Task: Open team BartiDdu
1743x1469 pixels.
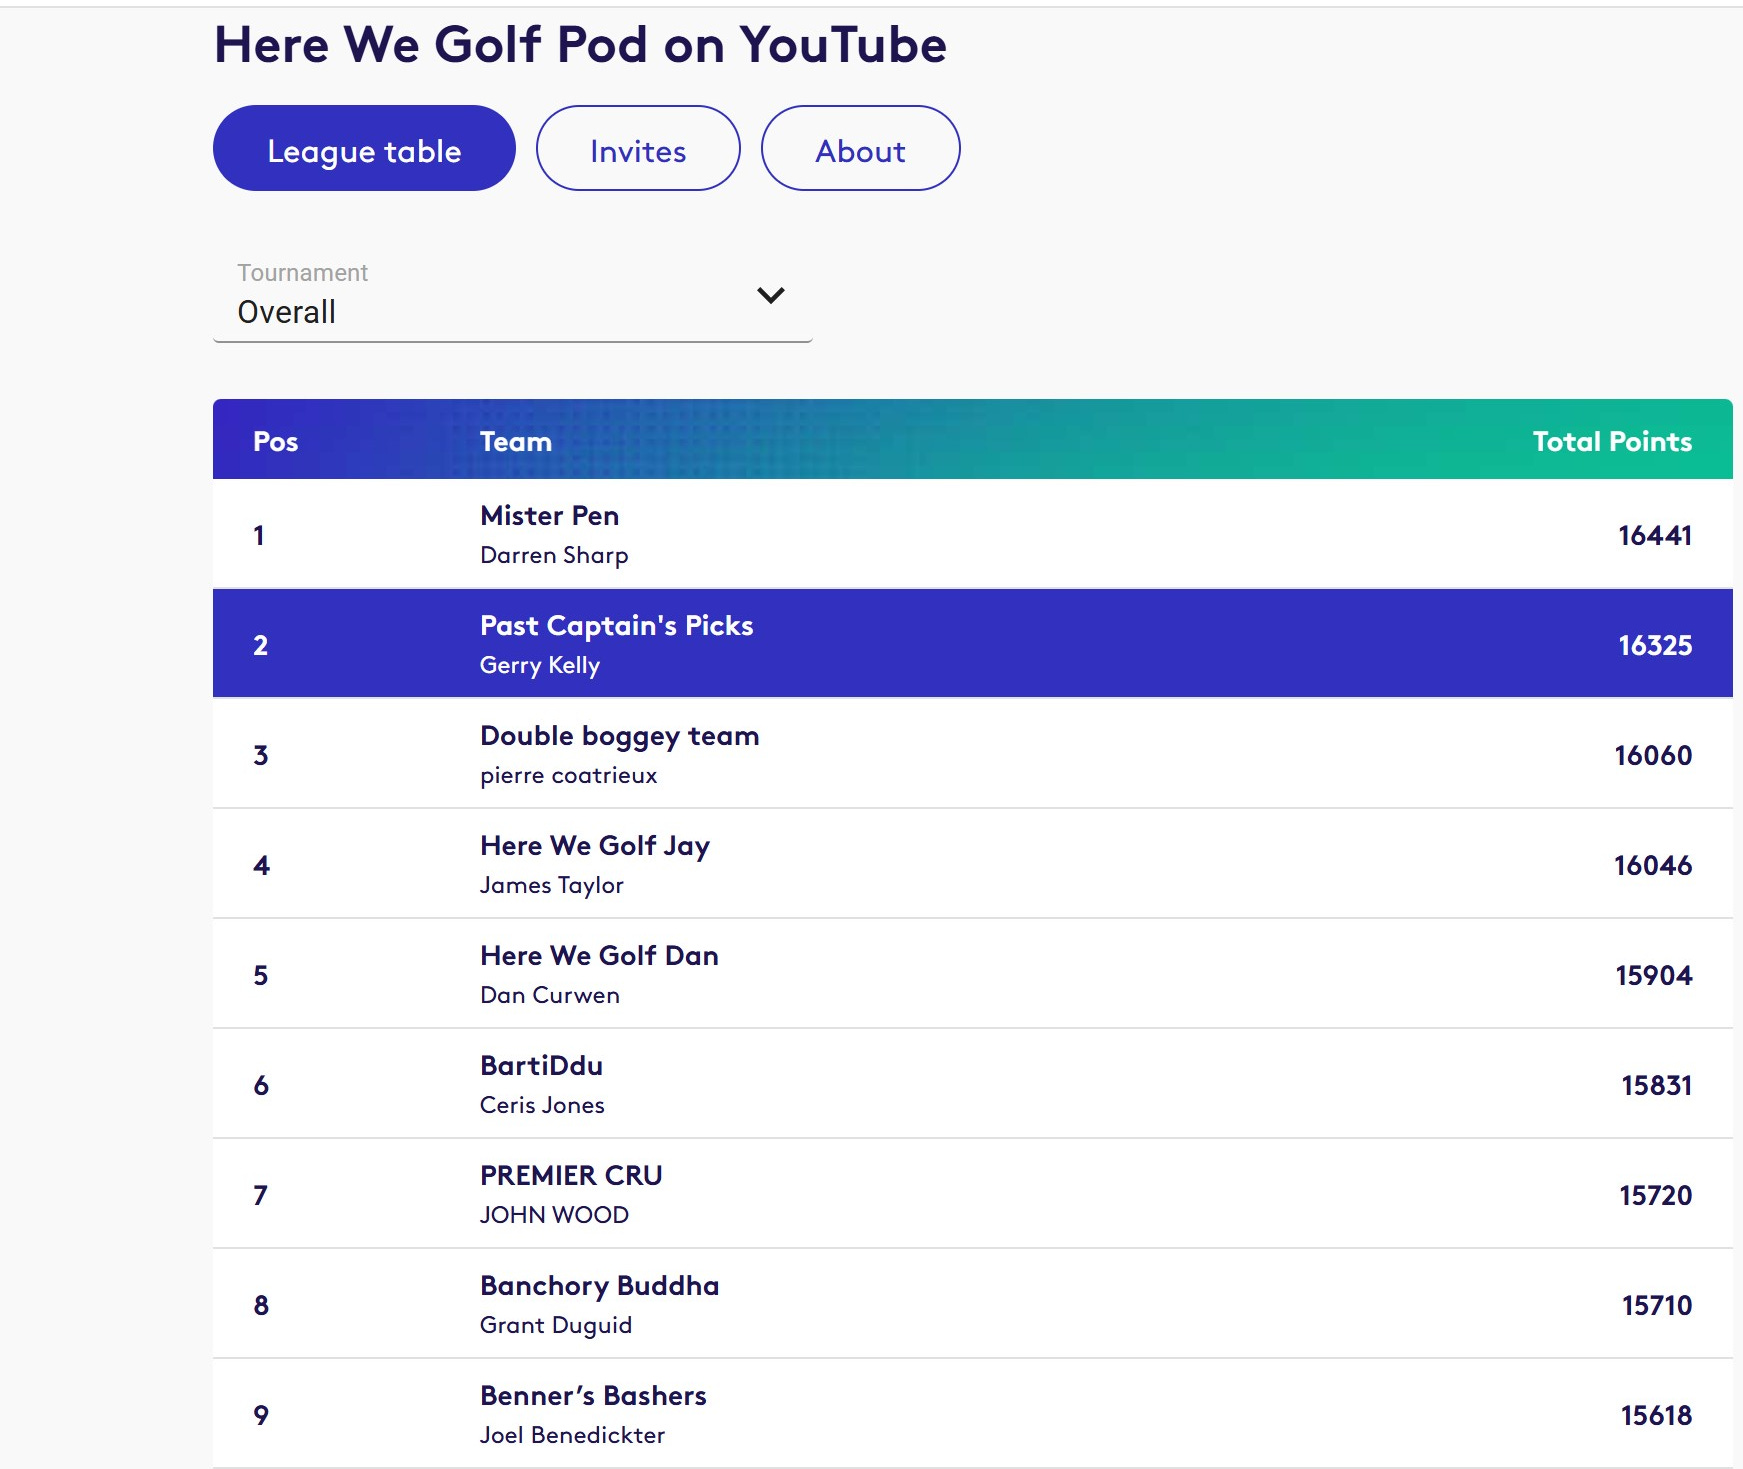Action: pos(541,1065)
